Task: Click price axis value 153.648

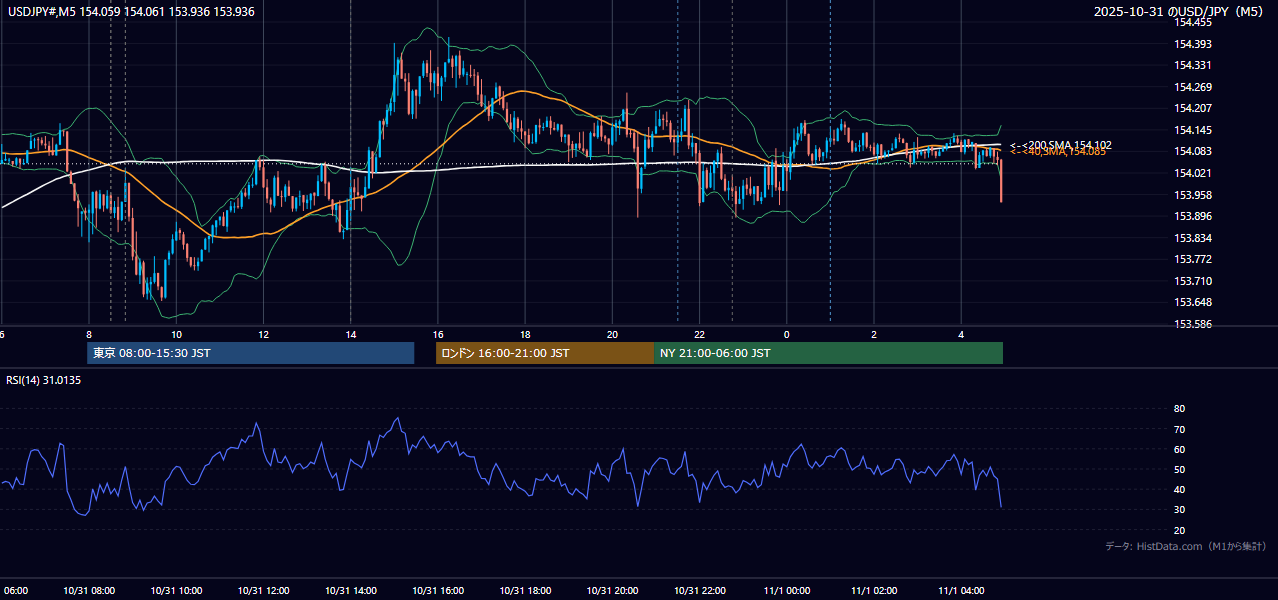Action: (x=1193, y=302)
